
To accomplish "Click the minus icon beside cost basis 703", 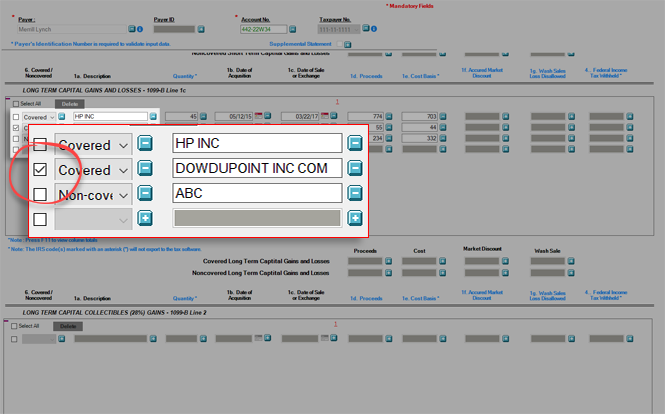I will (x=443, y=116).
